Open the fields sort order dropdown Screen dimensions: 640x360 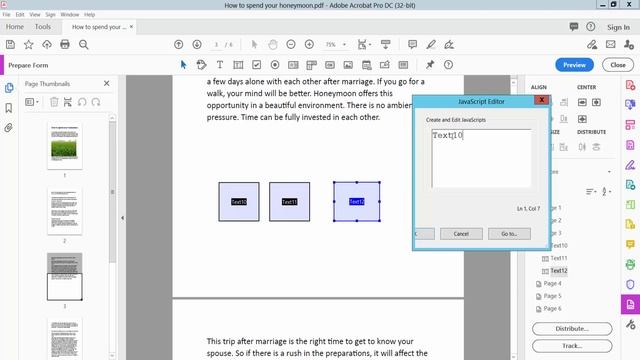591,191
